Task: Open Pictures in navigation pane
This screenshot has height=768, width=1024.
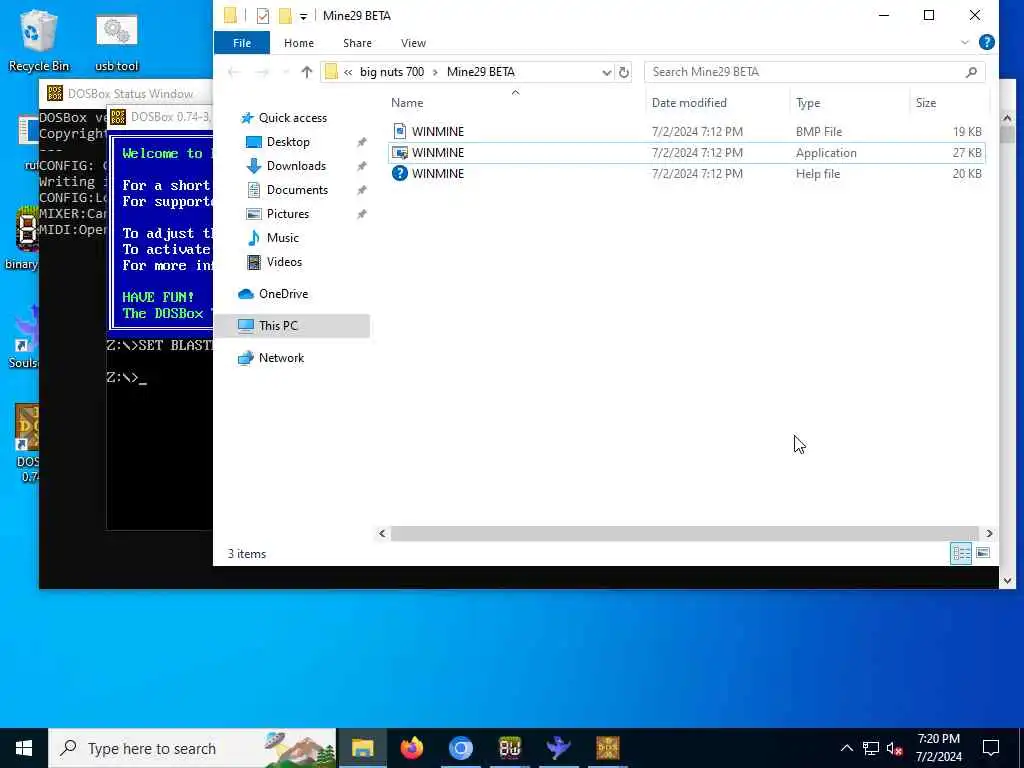Action: (x=287, y=214)
